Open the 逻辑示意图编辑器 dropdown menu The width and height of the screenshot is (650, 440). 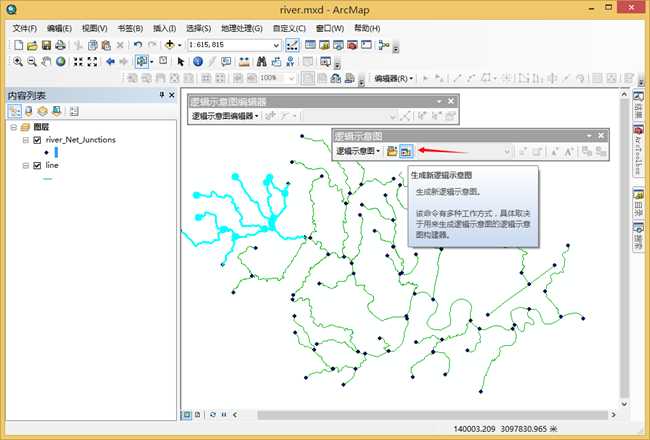224,116
